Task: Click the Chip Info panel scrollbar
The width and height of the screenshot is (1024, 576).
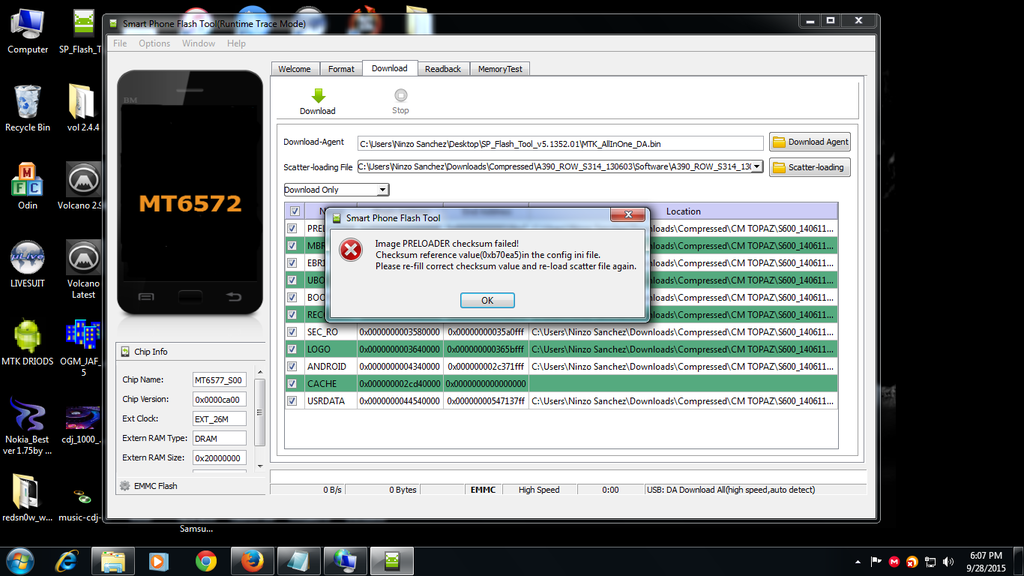Action: 261,420
